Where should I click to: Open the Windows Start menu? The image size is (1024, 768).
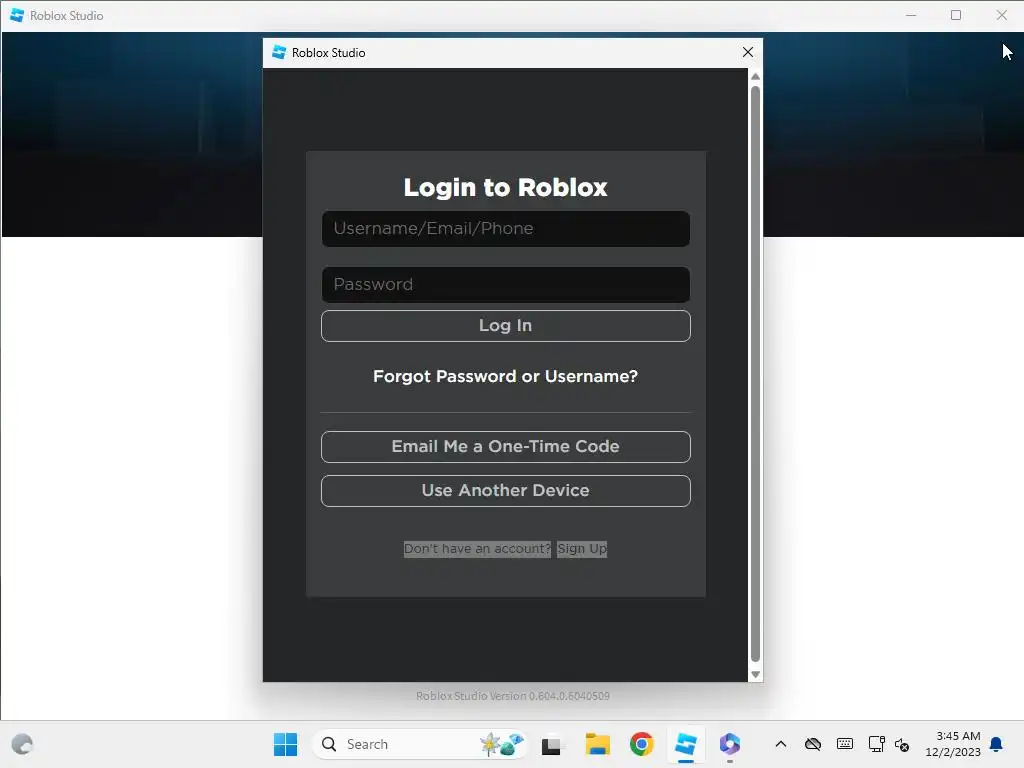(285, 744)
